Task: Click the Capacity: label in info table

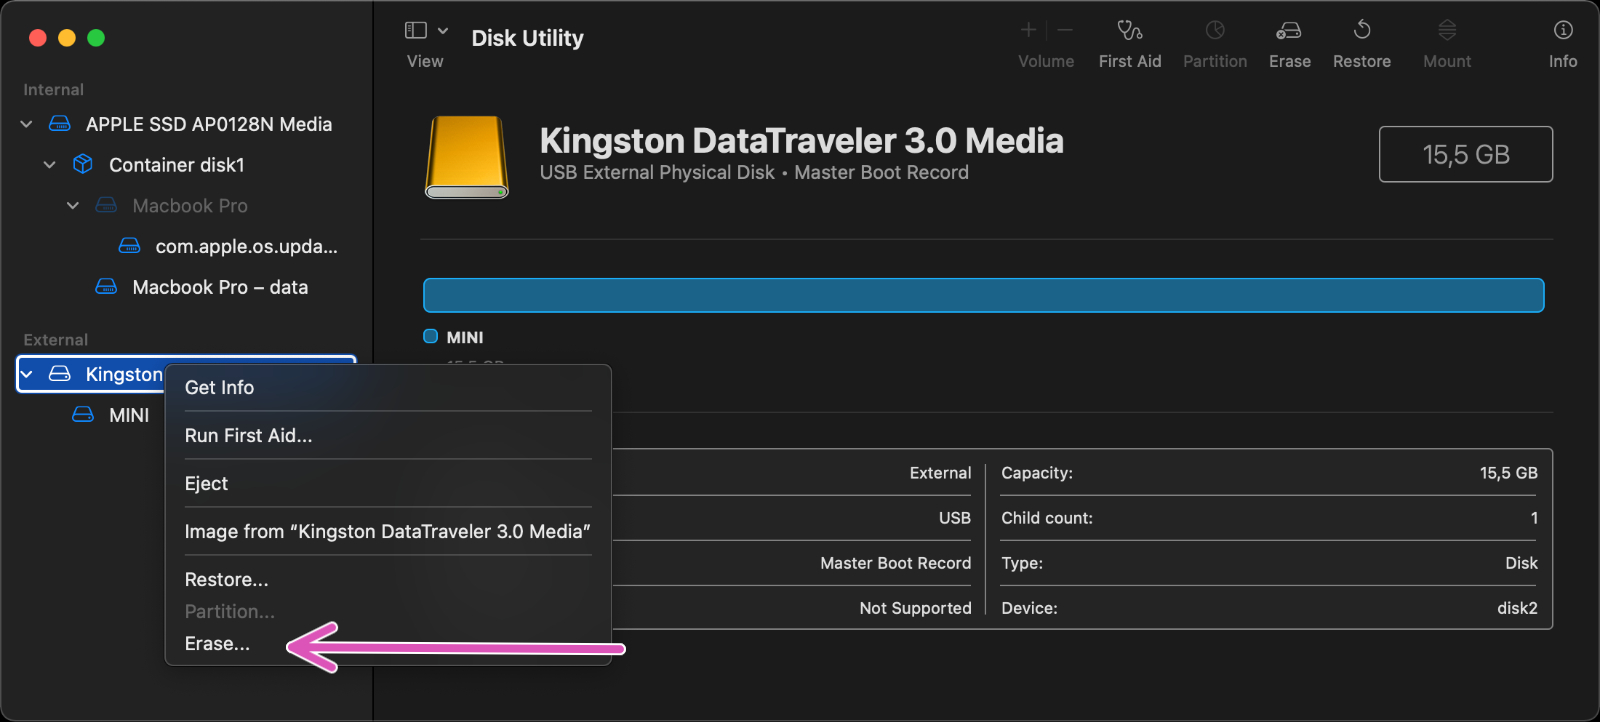Action: [x=1037, y=473]
